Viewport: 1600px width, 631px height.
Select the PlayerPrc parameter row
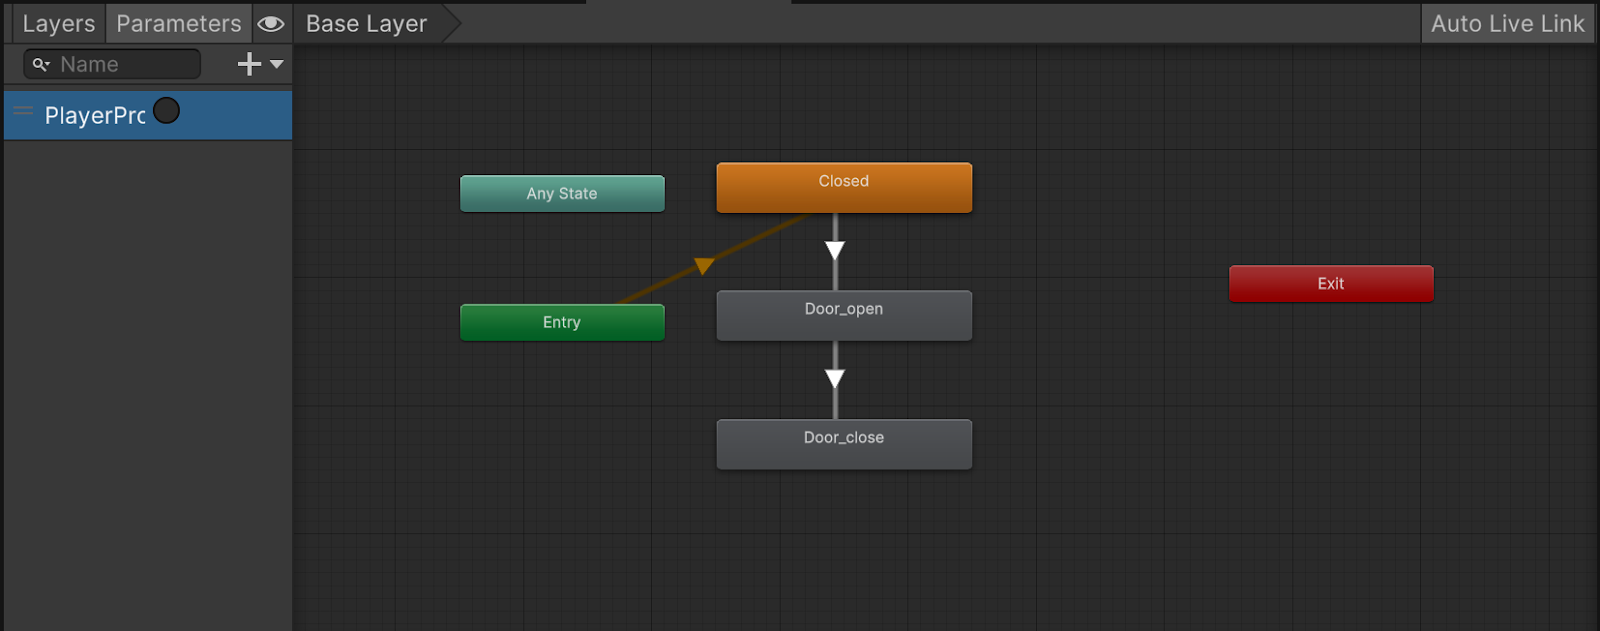tap(95, 116)
